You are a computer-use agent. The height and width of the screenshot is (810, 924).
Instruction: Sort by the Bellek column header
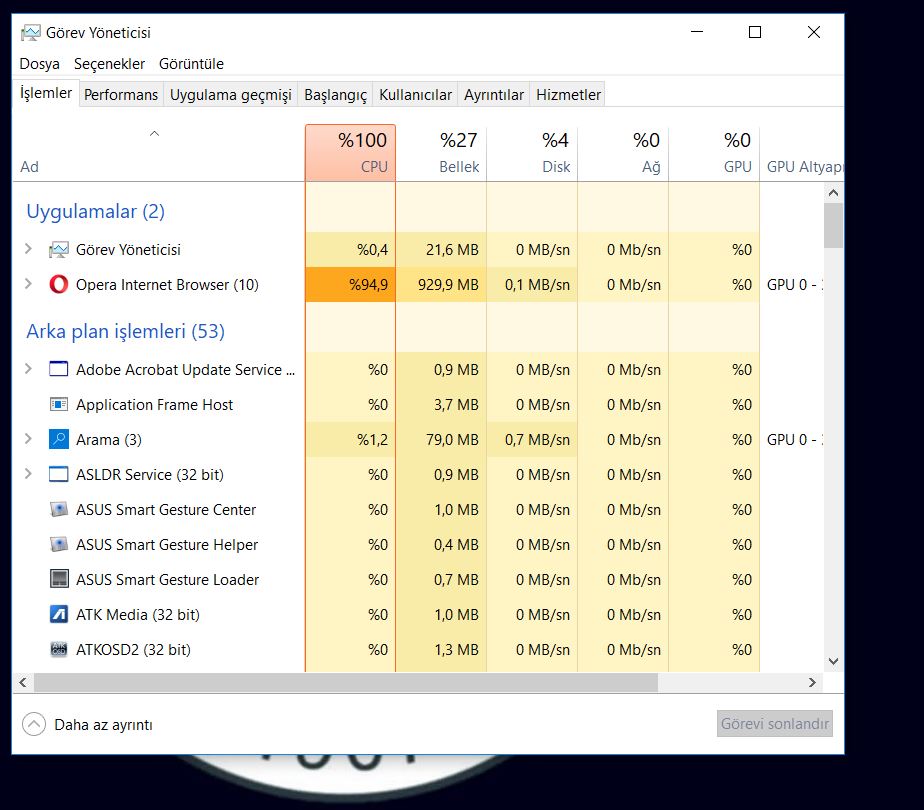tap(441, 153)
